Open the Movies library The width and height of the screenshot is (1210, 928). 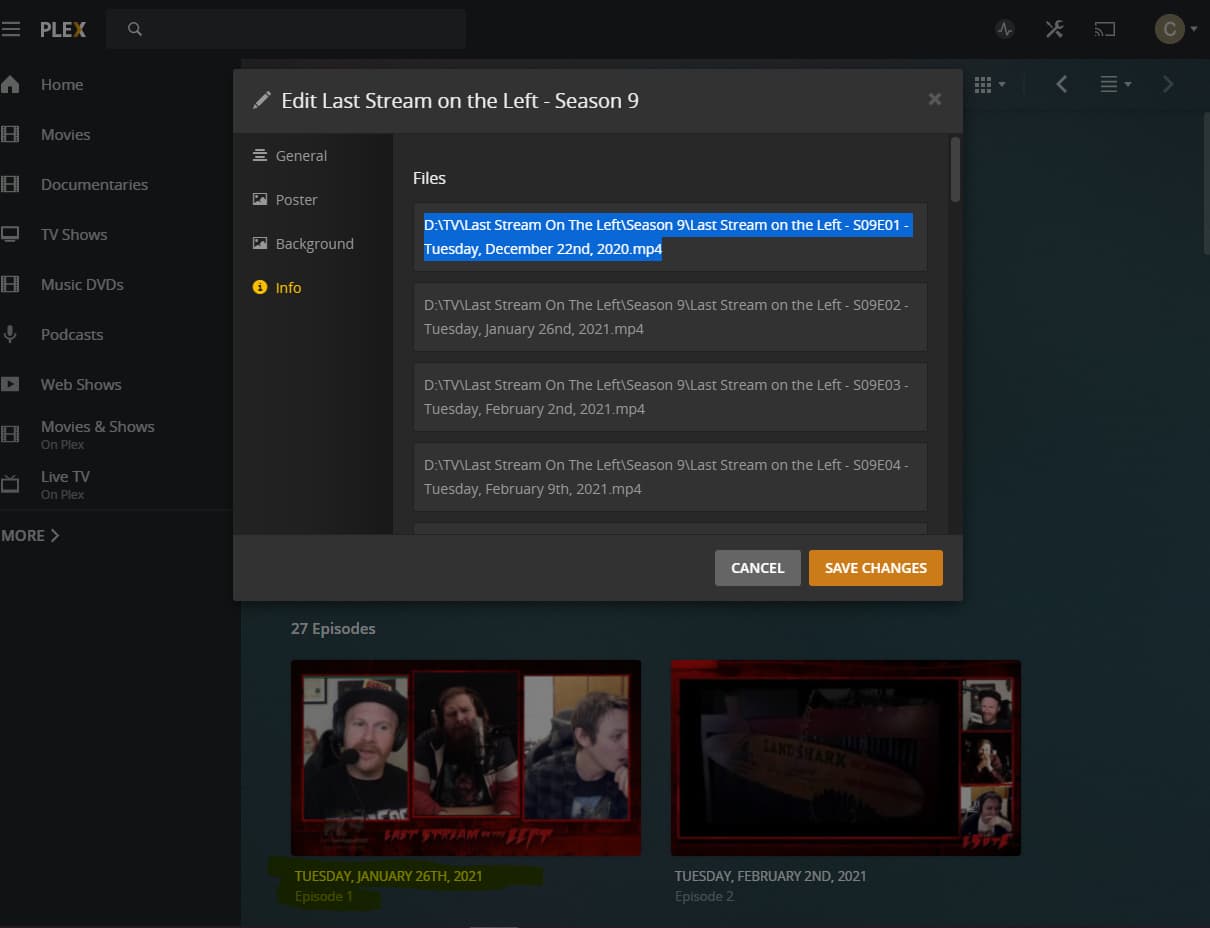[x=66, y=134]
